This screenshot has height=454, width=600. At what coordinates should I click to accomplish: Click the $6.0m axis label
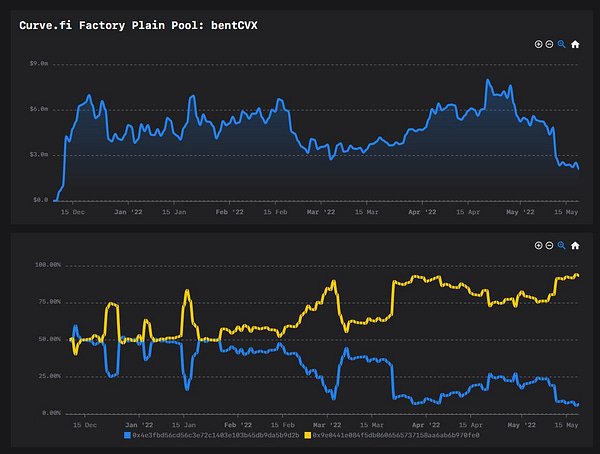click(39, 109)
